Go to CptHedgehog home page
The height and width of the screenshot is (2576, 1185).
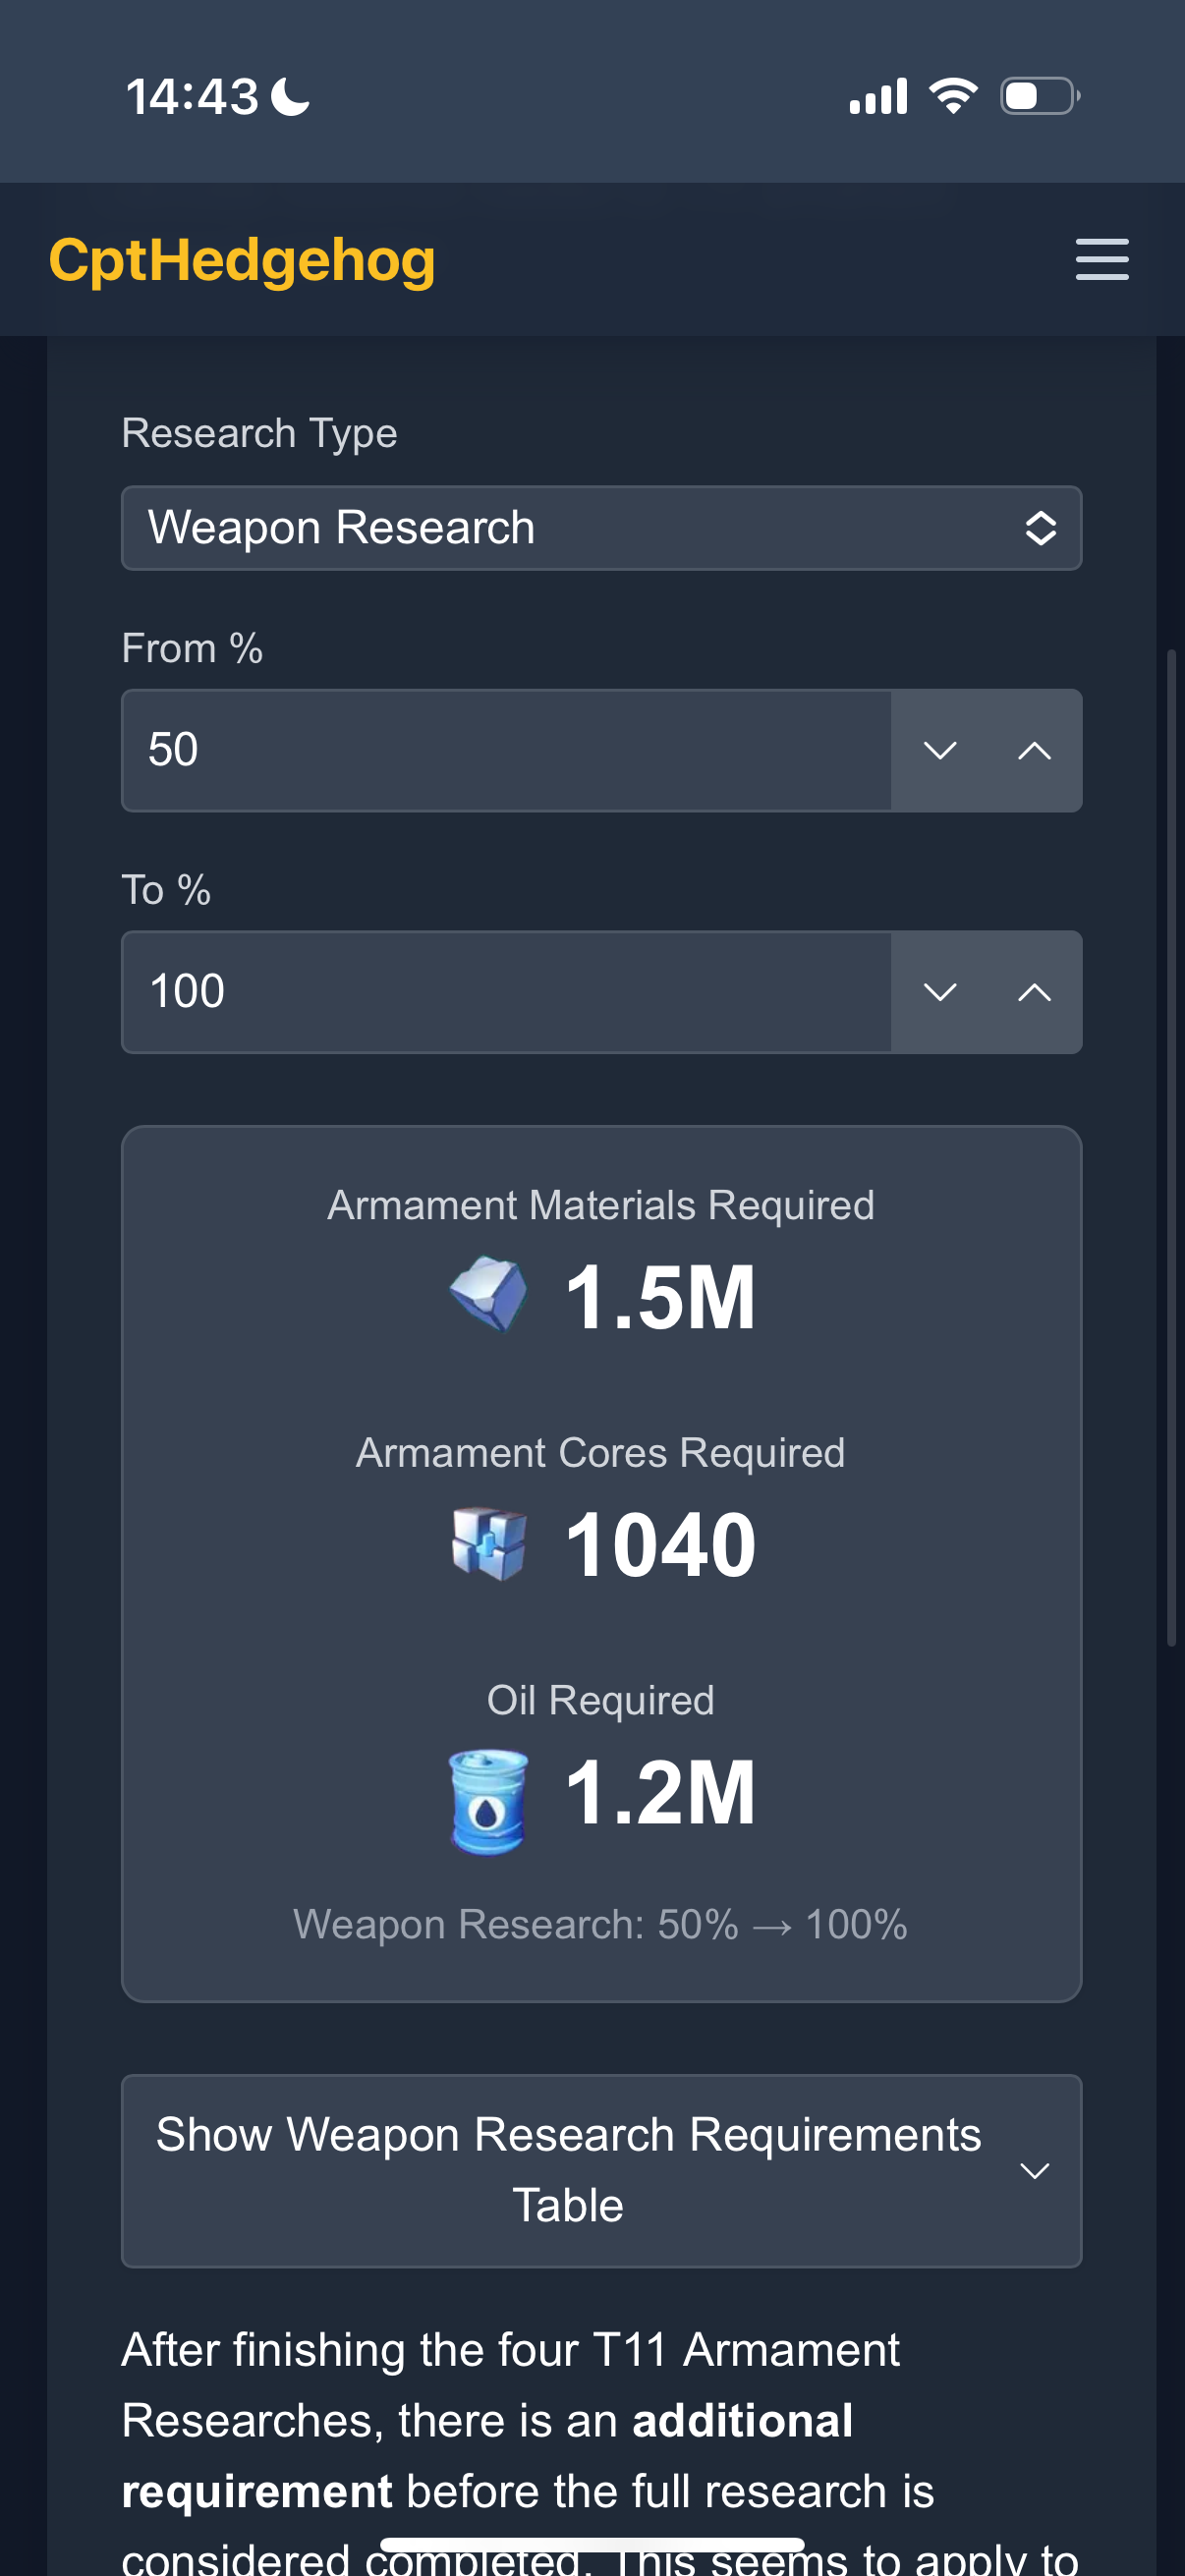pyautogui.click(x=242, y=260)
